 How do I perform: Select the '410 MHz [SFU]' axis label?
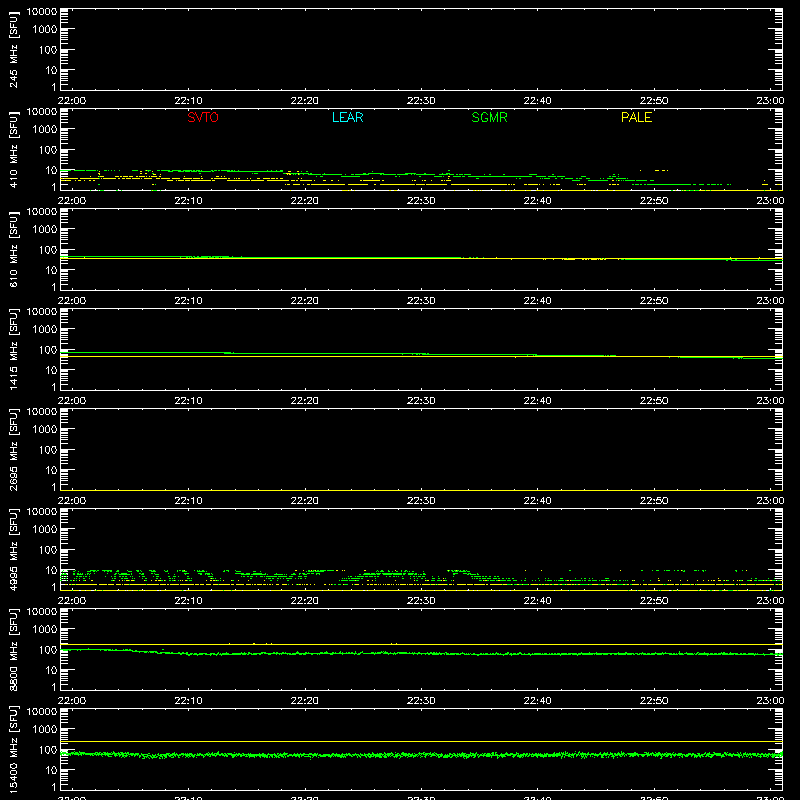tap(14, 149)
